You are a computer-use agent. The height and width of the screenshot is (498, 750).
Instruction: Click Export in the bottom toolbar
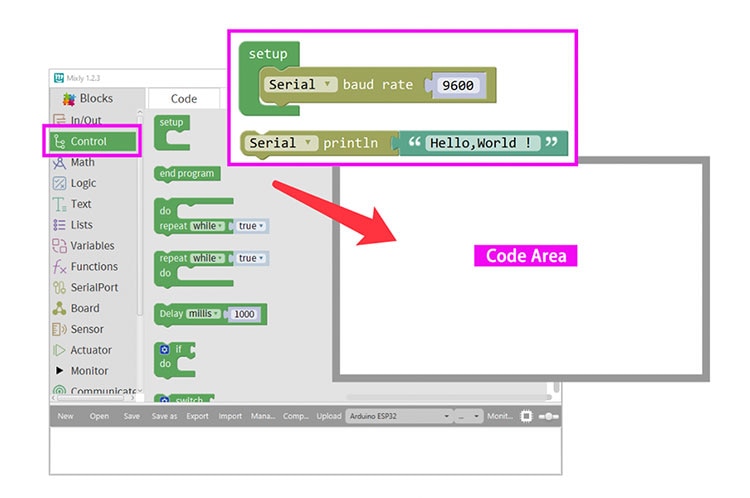point(197,416)
